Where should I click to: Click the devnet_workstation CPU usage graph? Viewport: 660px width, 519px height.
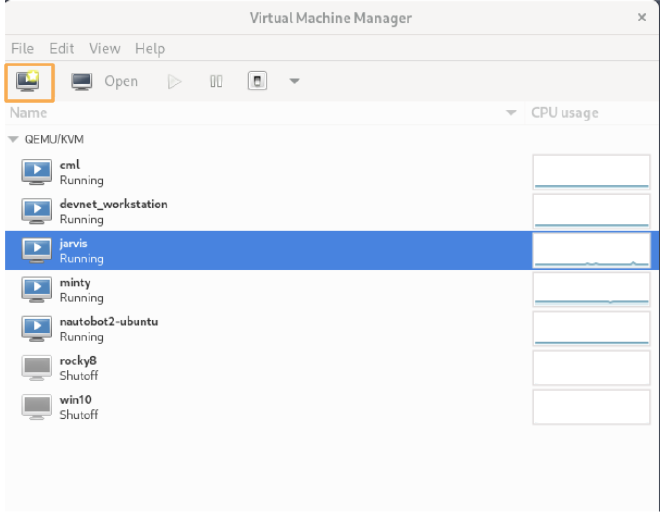click(x=591, y=211)
